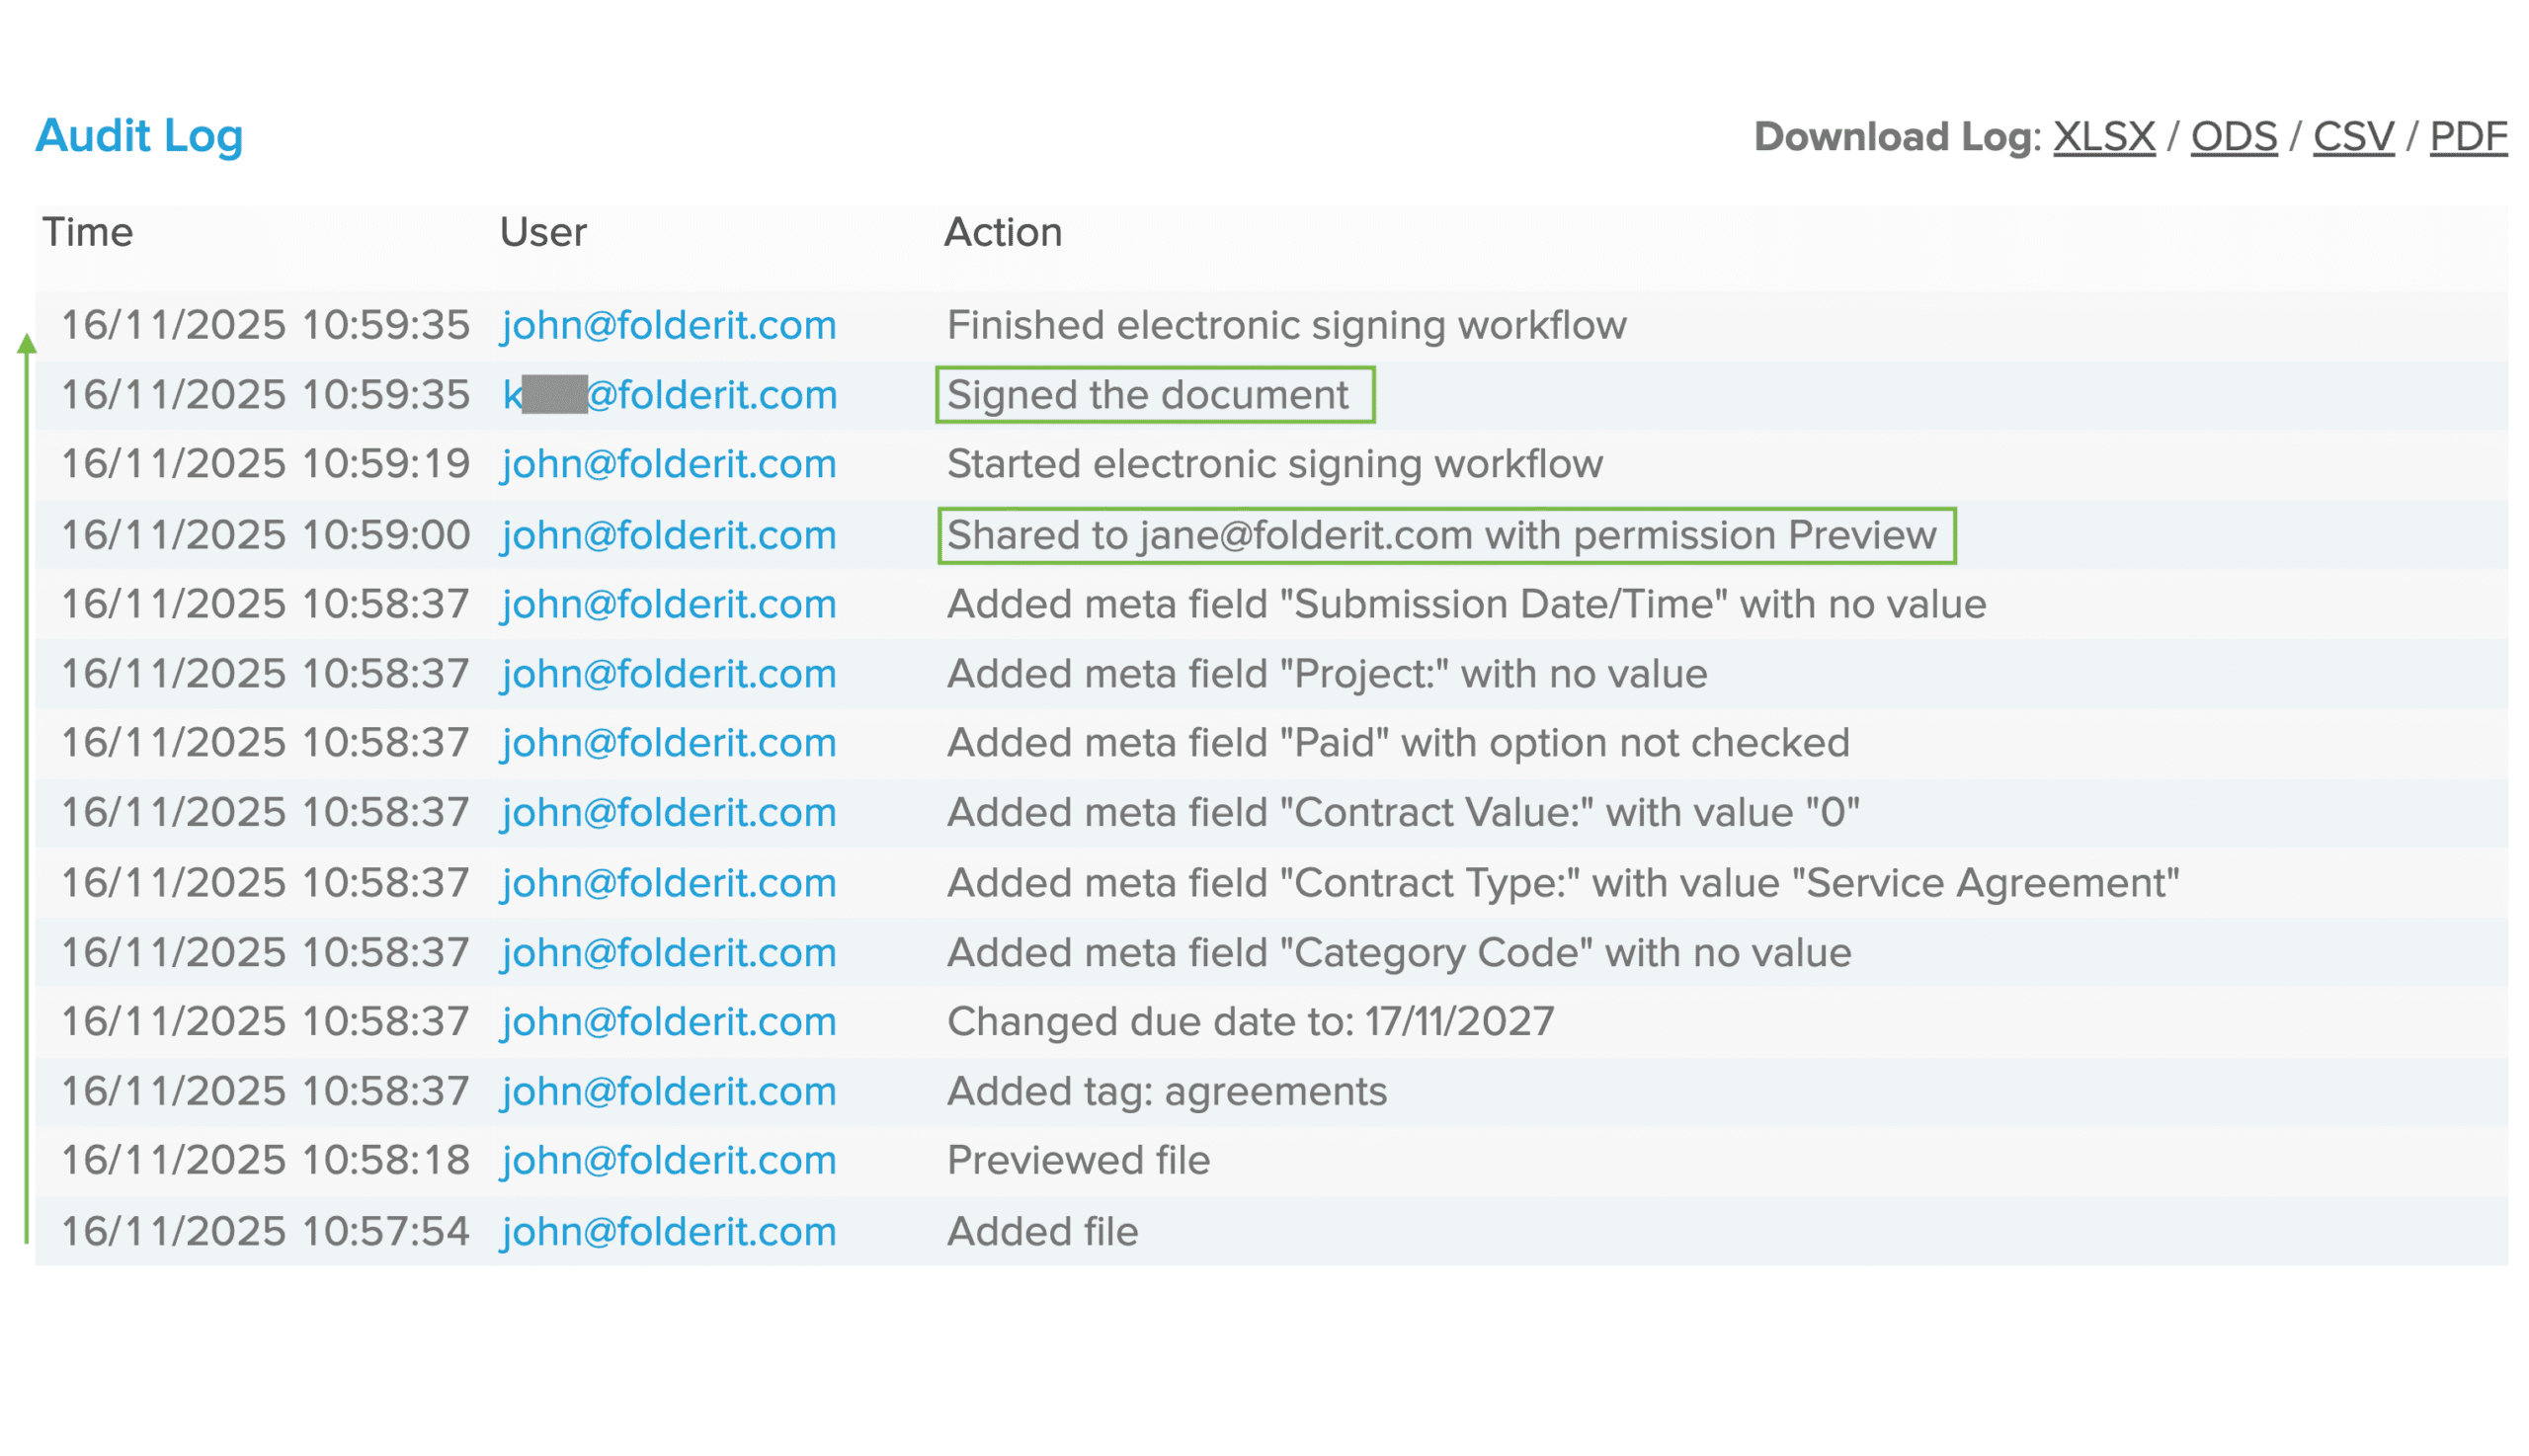Open john@folderit.com on the 'Previewed file' row
The image size is (2529, 1456).
tap(668, 1160)
